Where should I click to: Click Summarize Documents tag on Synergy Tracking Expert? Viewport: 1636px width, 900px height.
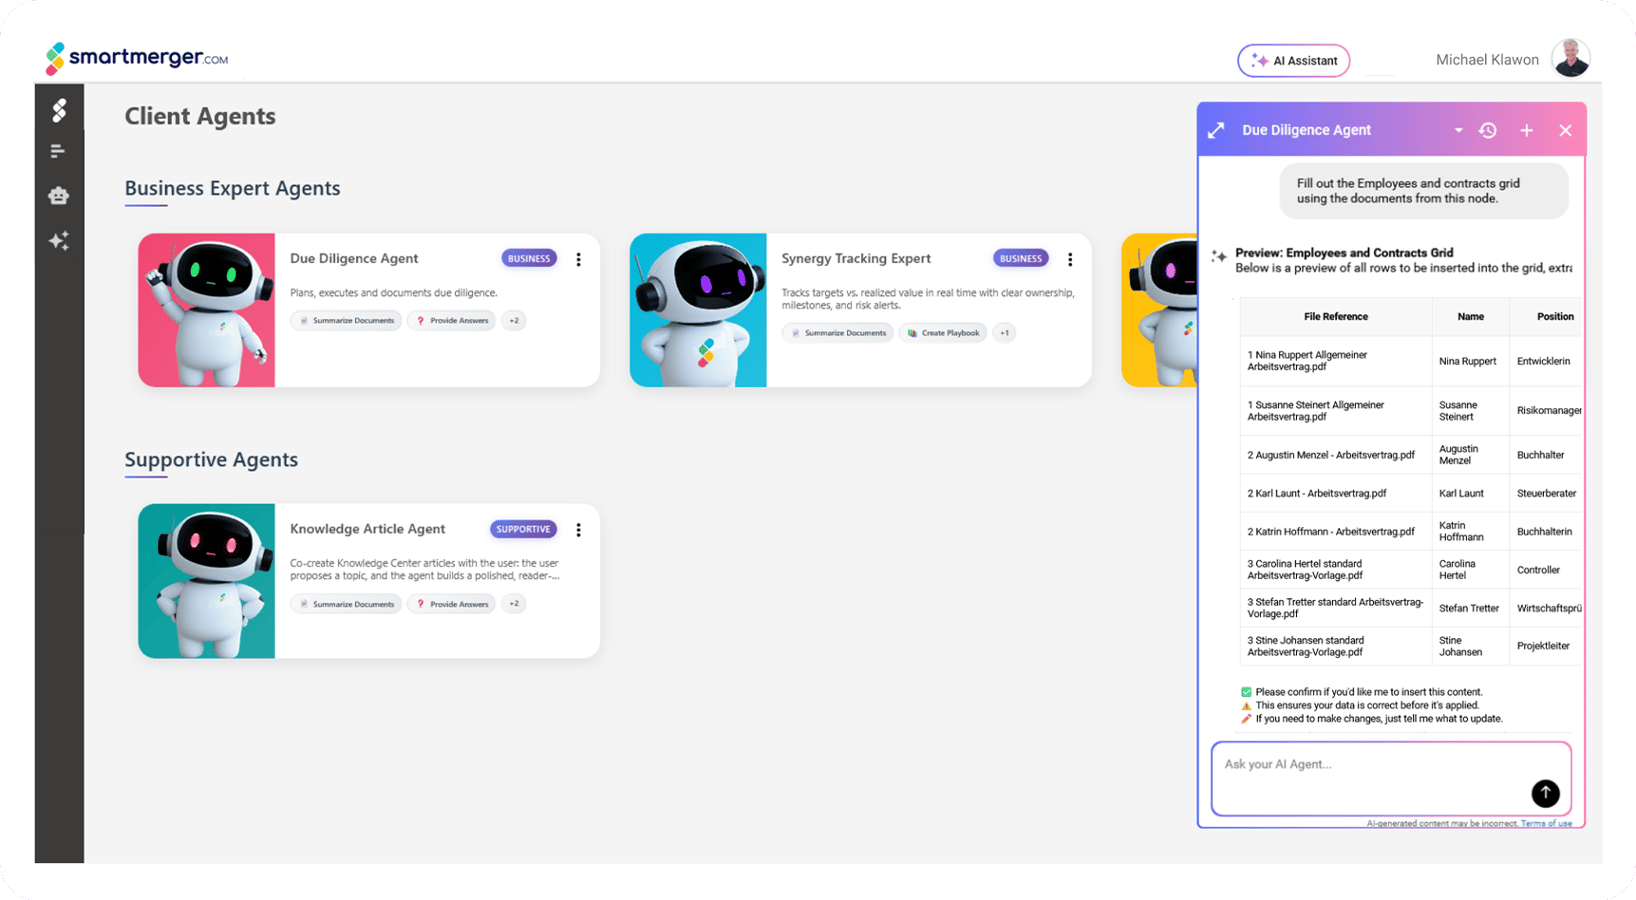pyautogui.click(x=838, y=333)
